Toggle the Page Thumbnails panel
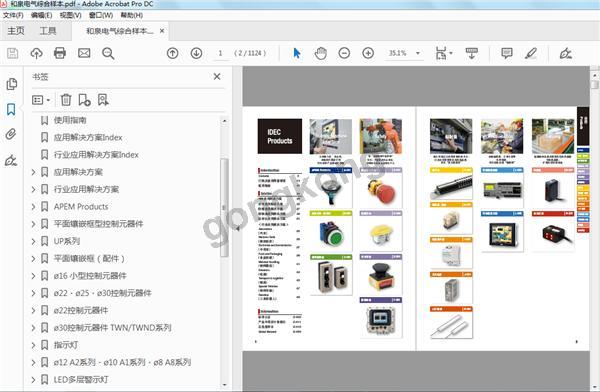The width and height of the screenshot is (600, 392). click(11, 84)
